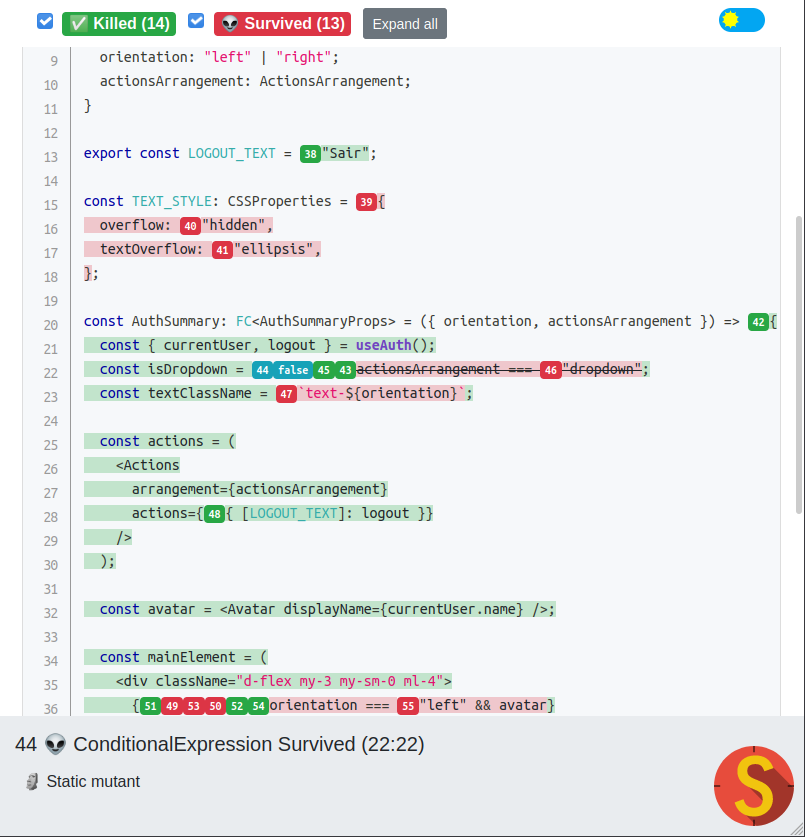Viewport: 805px width, 837px height.
Task: Select the active mutant badge 44
Action: tap(262, 370)
